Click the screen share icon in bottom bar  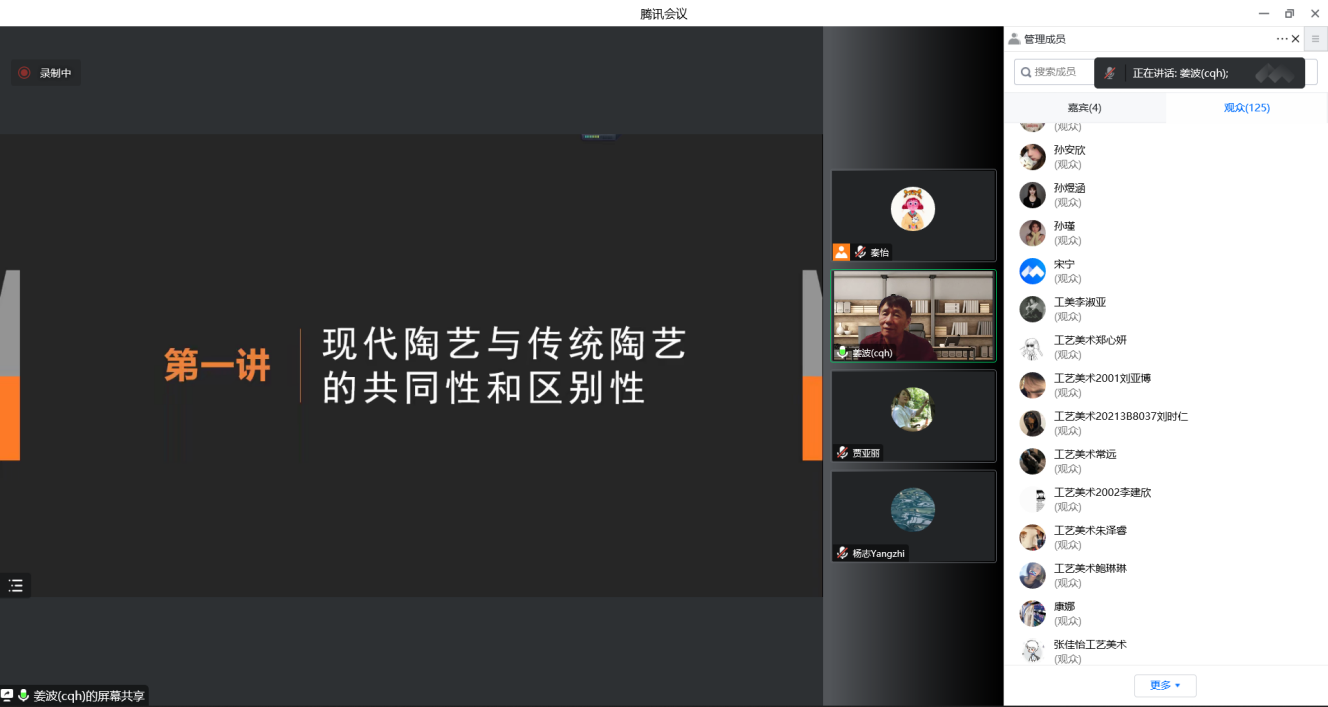pos(7,695)
